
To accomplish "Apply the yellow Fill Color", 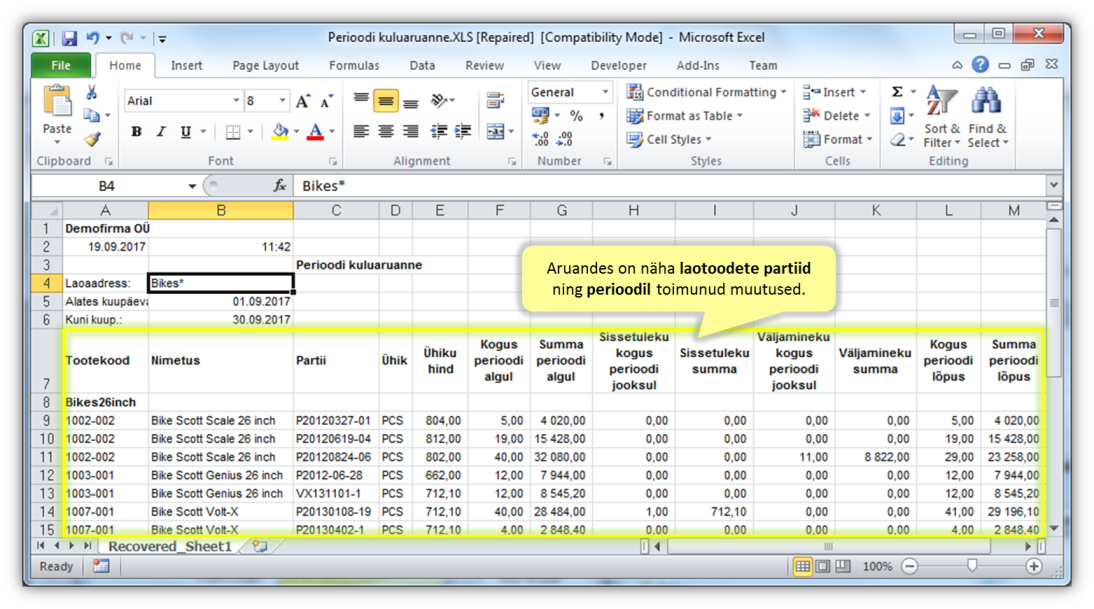I will 280,132.
